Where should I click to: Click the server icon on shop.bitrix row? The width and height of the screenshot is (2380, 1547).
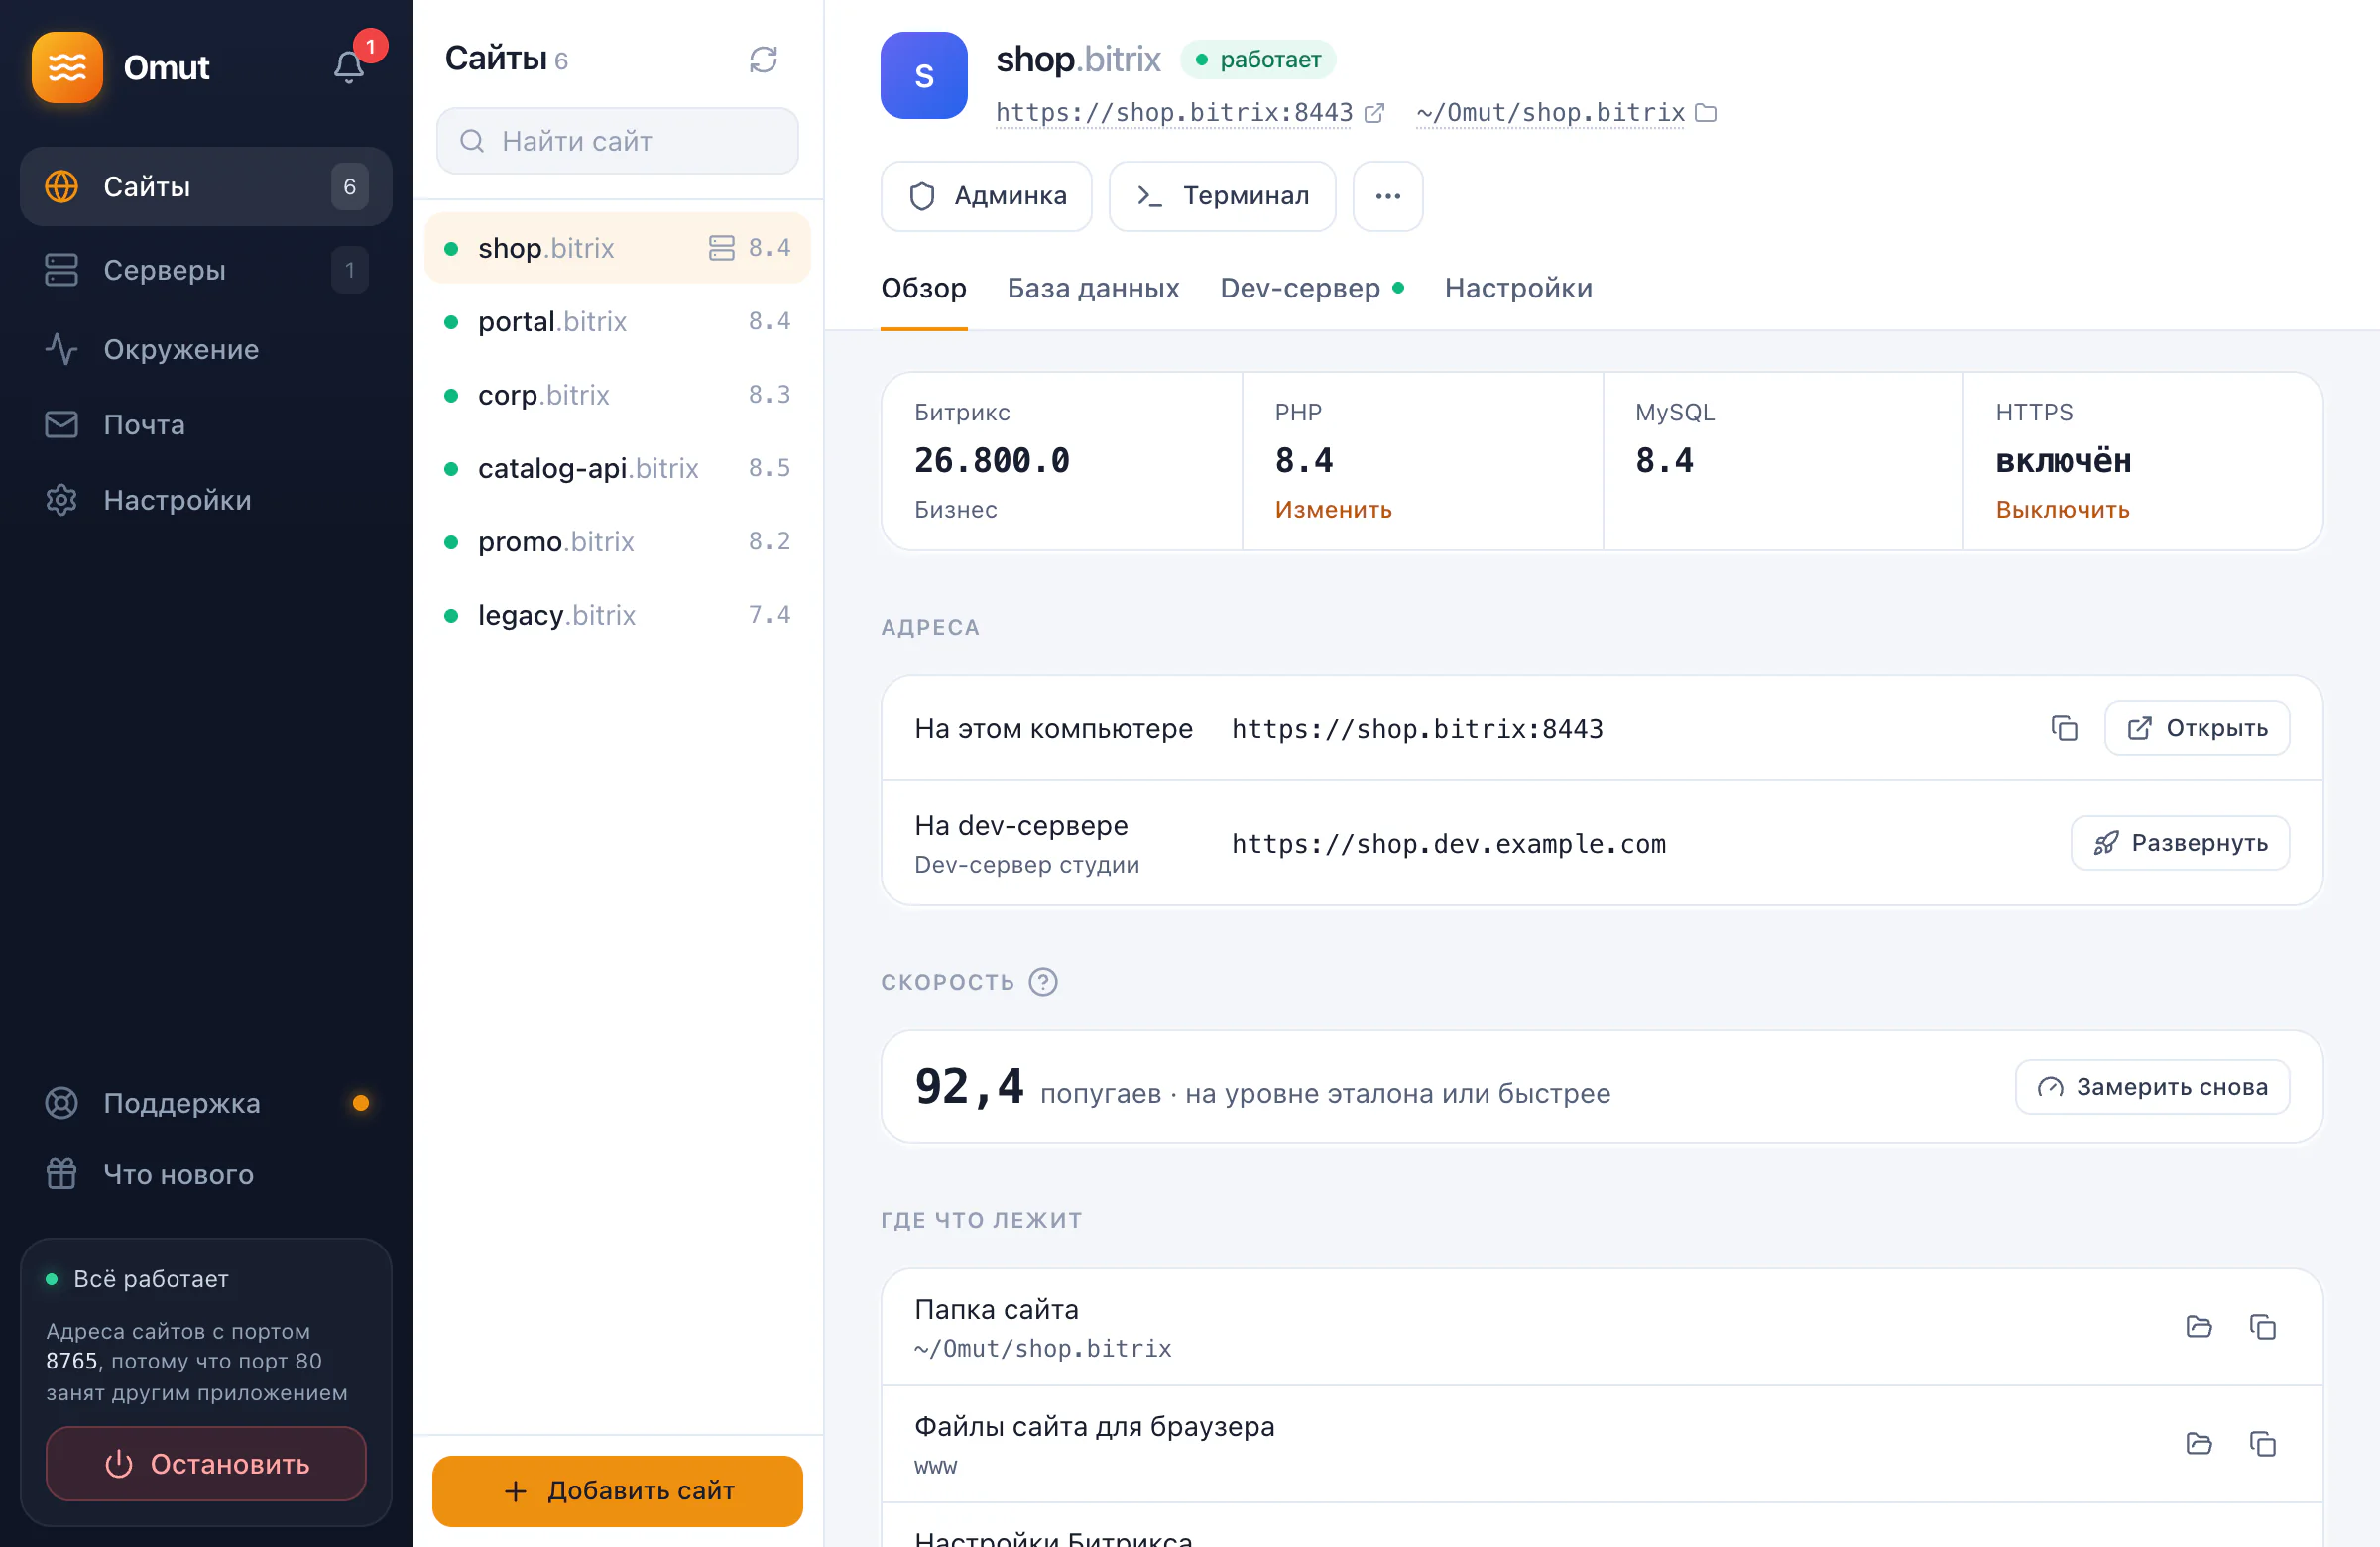721,247
